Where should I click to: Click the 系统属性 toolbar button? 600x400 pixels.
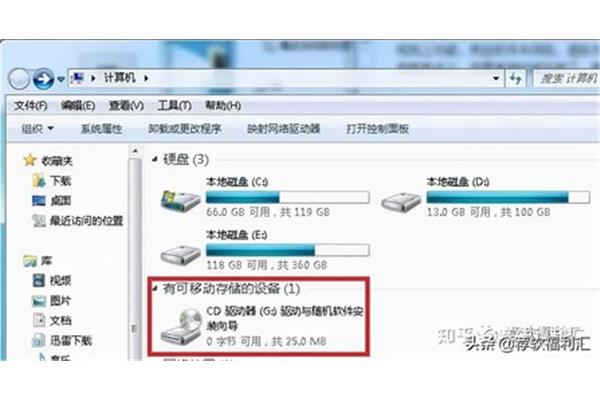(101, 129)
